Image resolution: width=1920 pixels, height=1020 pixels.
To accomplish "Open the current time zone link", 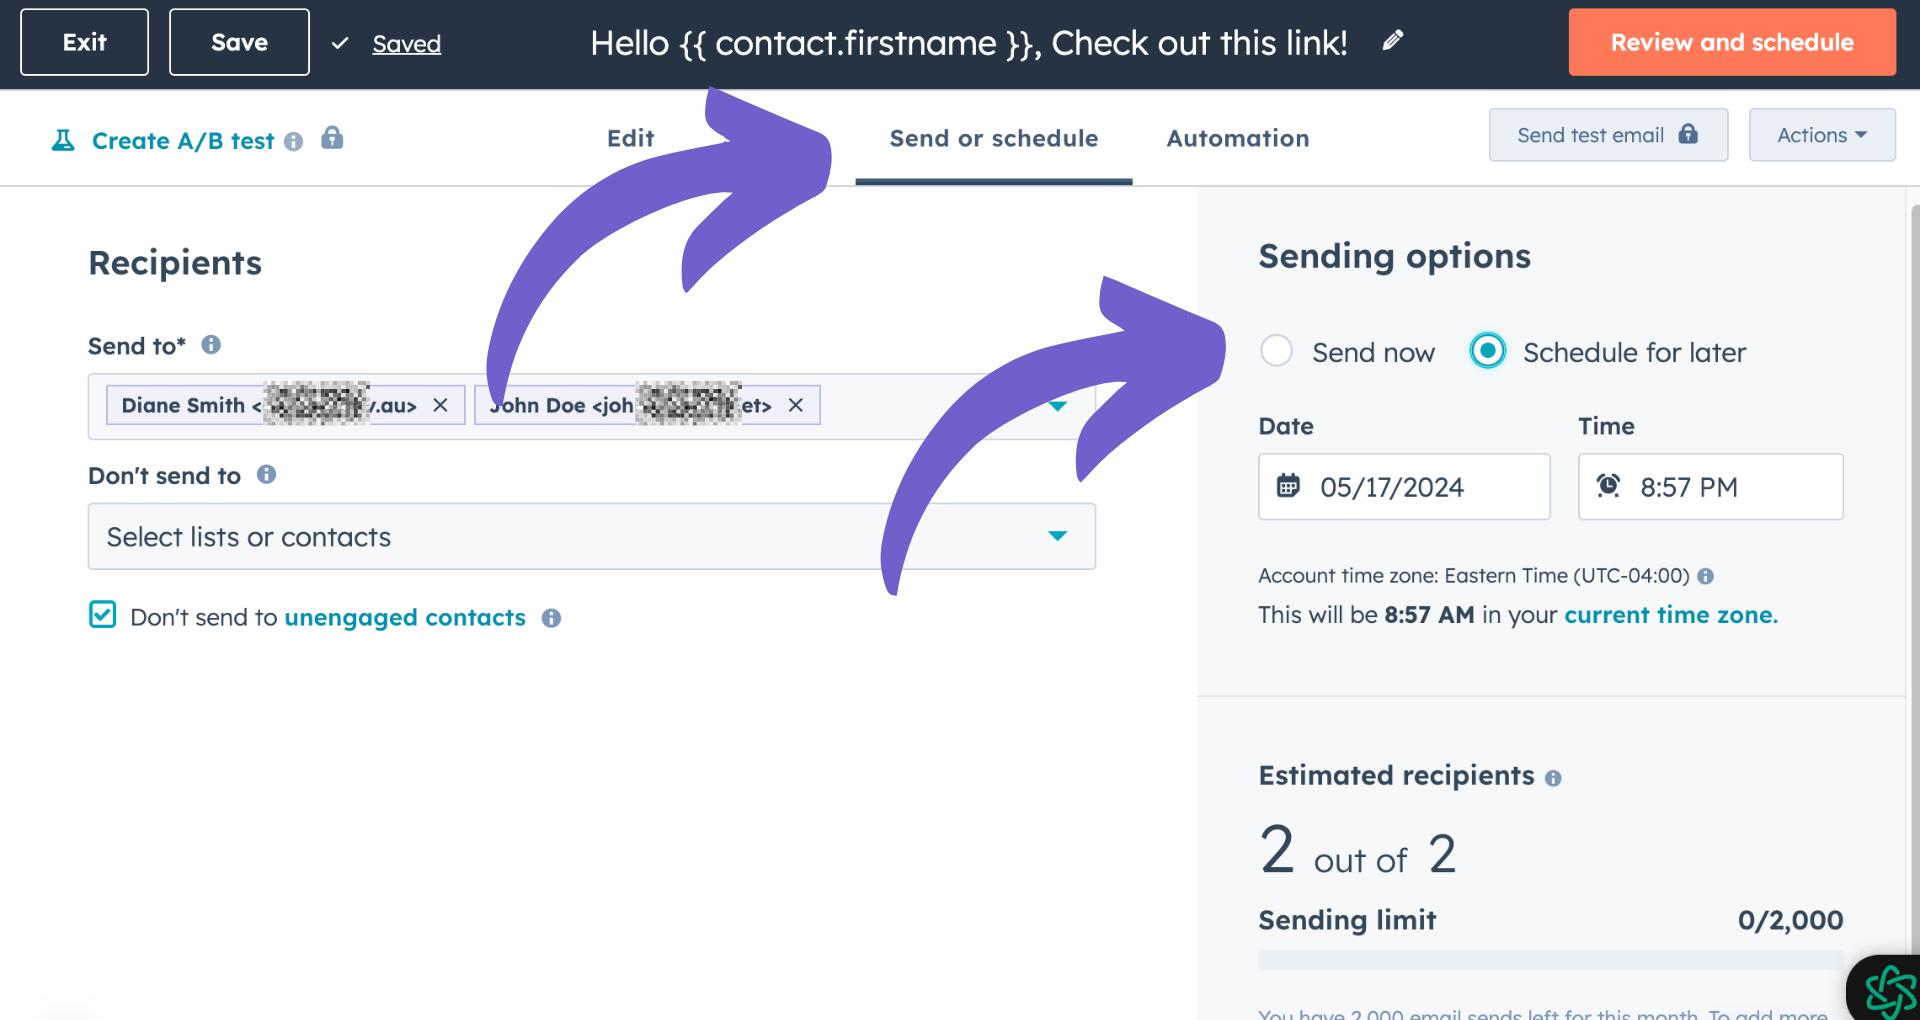I will (x=1670, y=614).
